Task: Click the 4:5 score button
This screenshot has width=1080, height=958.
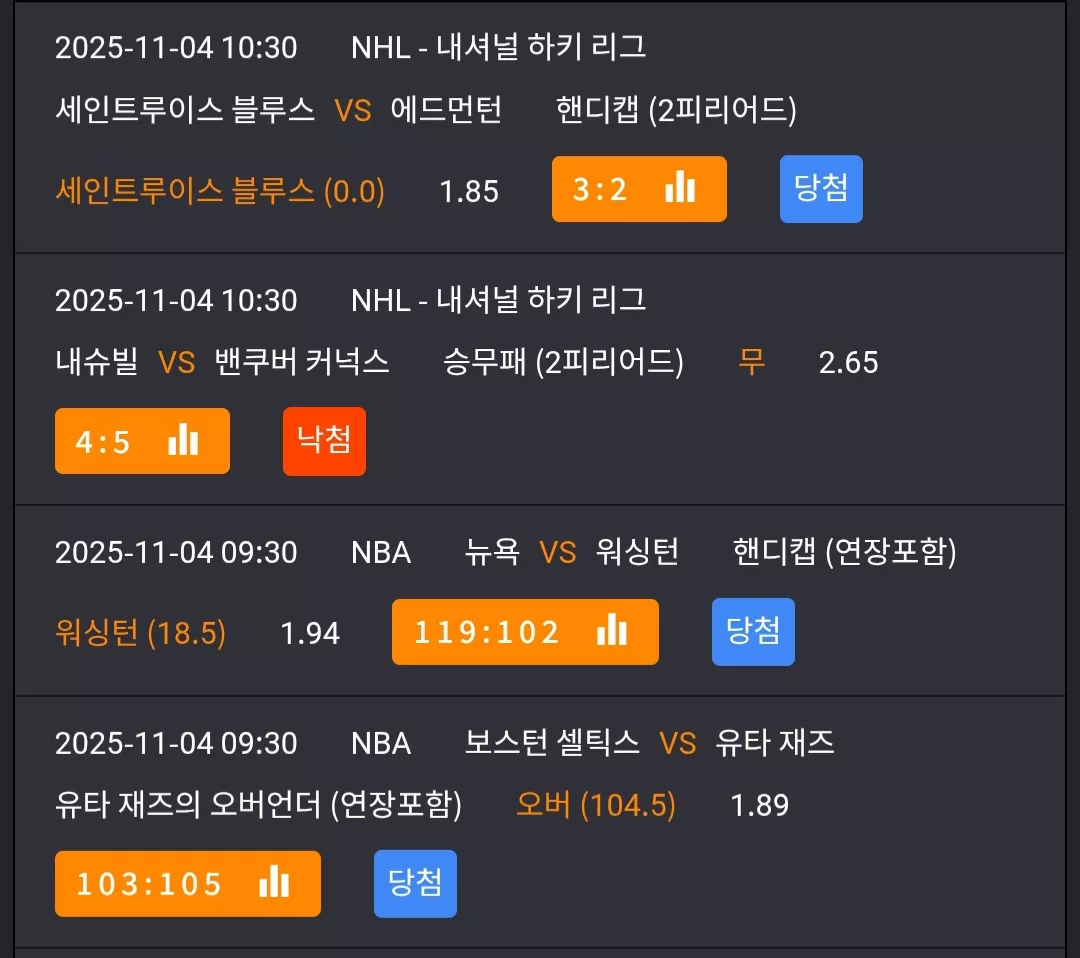Action: click(x=143, y=441)
